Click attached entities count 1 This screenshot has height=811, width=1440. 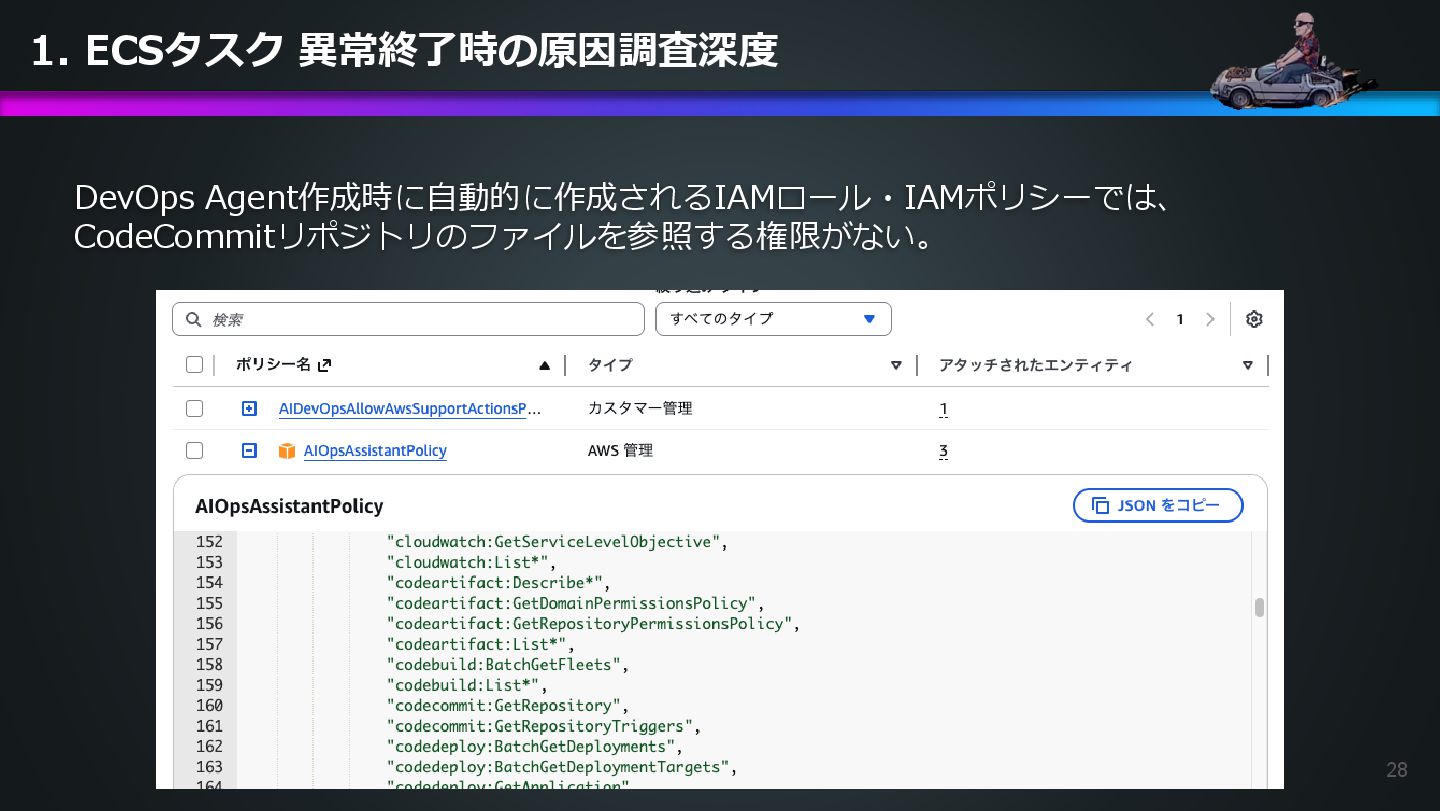click(943, 409)
